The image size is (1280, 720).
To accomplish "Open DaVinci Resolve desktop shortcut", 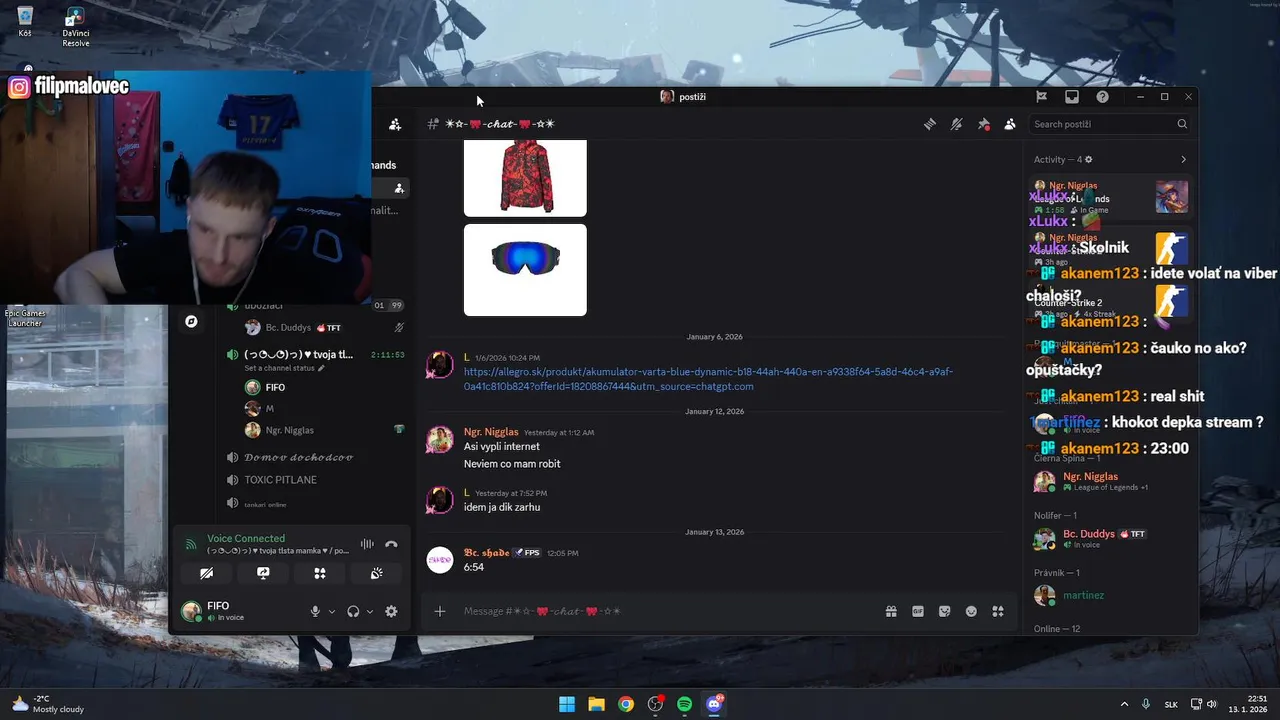I will pos(76,28).
